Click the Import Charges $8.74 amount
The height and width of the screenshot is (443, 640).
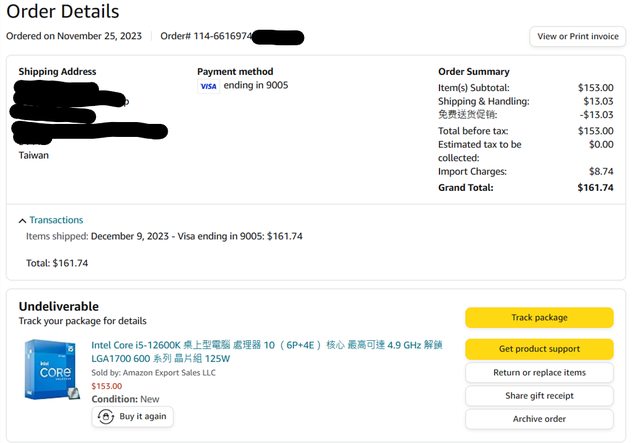click(x=601, y=172)
